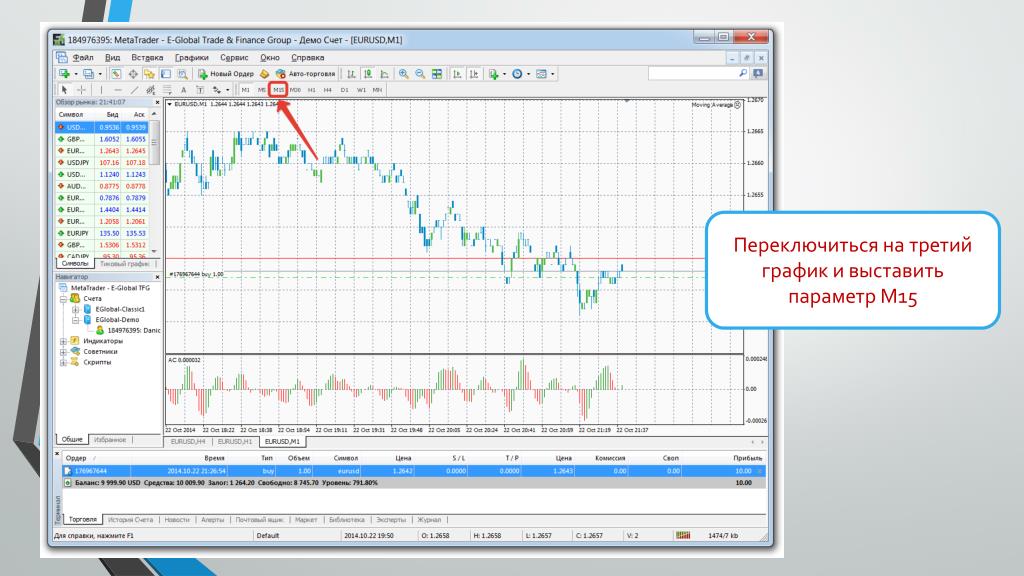The width and height of the screenshot is (1024, 576).
Task: Open the Periods dropdown arrow
Action: click(528, 74)
